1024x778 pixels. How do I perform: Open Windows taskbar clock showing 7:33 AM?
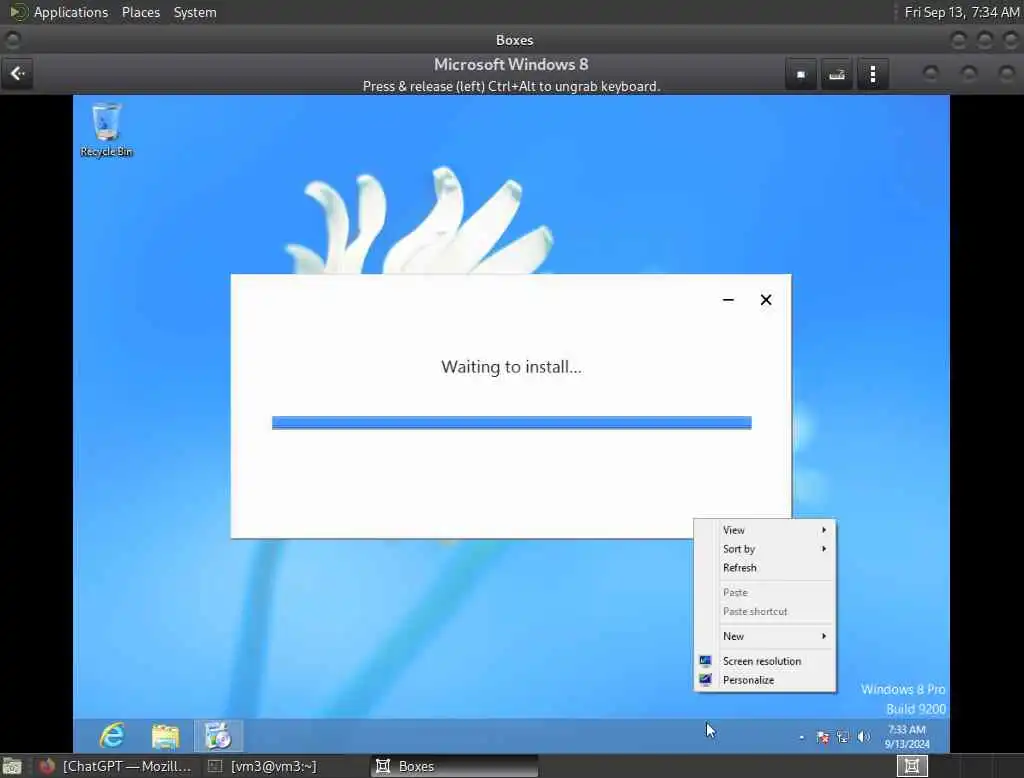point(907,736)
